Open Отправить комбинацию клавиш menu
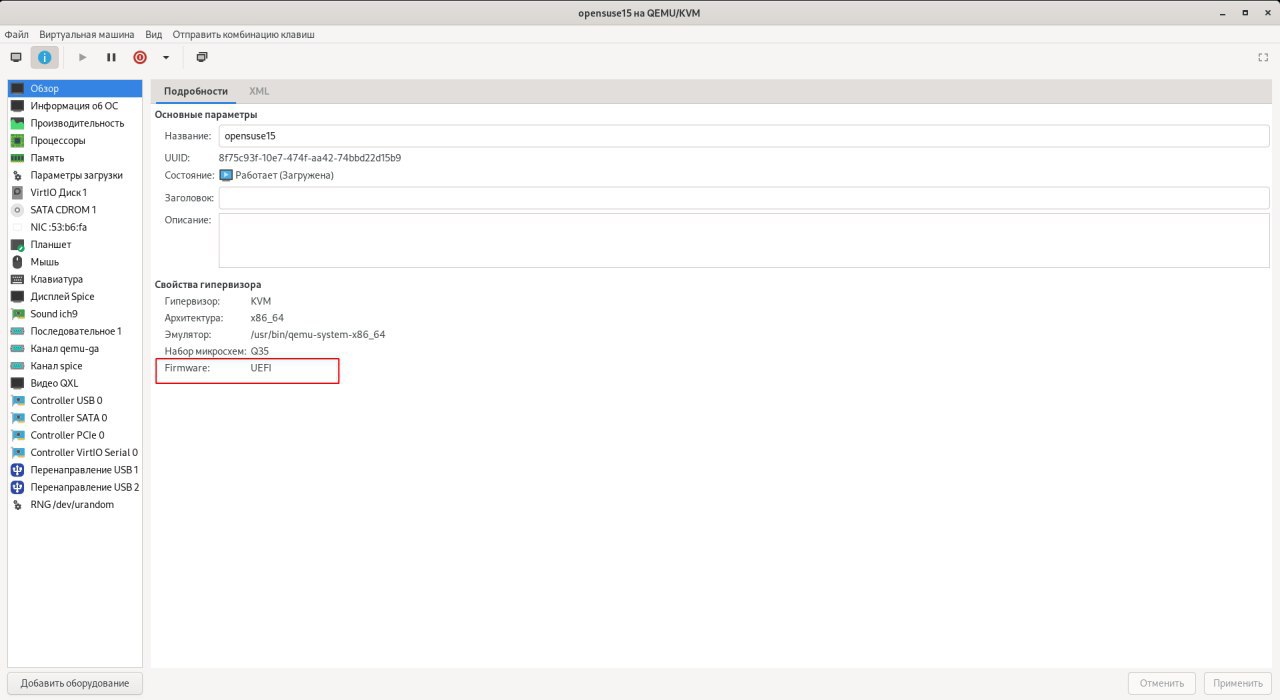This screenshot has width=1280, height=700. pyautogui.click(x=243, y=34)
